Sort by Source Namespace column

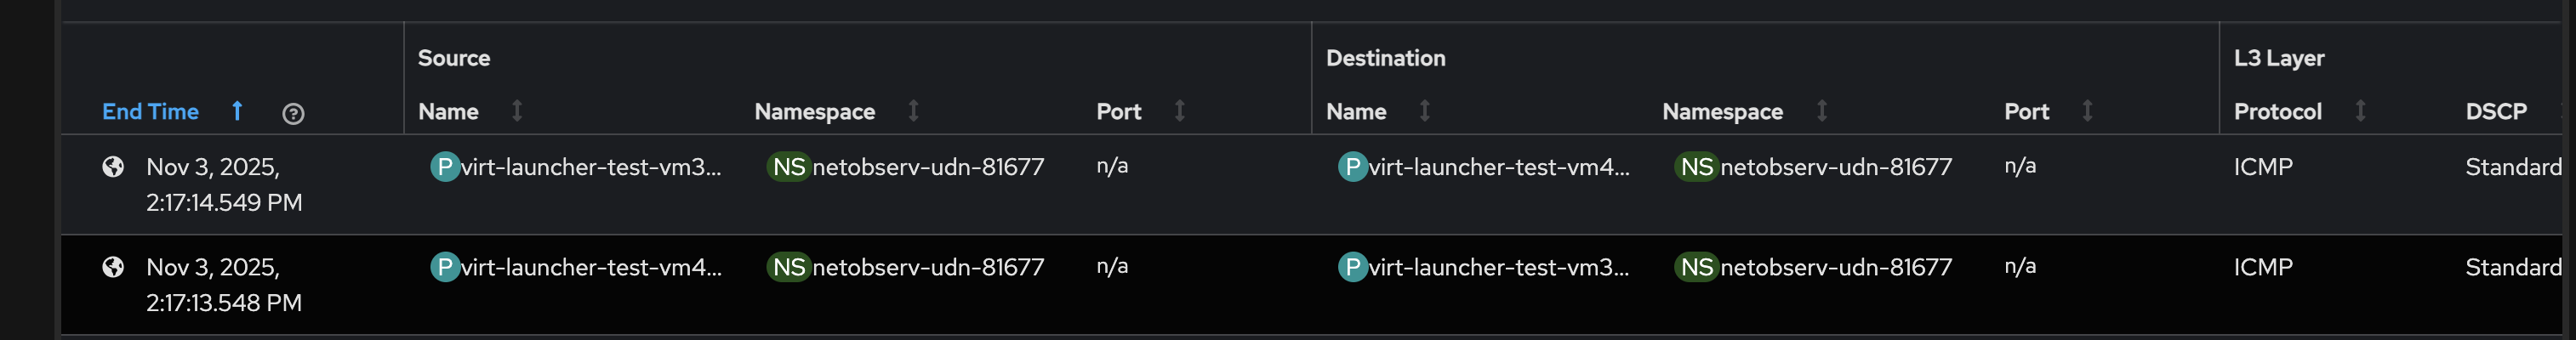[913, 111]
